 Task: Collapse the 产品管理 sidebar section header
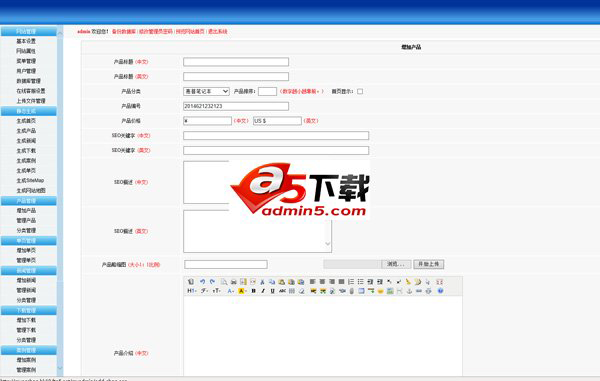pyautogui.click(x=29, y=200)
